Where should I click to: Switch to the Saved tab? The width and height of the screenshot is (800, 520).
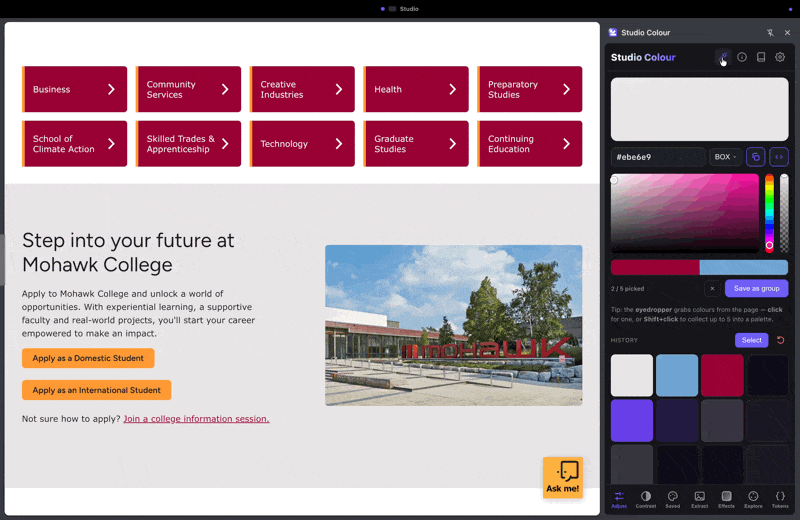(x=672, y=500)
